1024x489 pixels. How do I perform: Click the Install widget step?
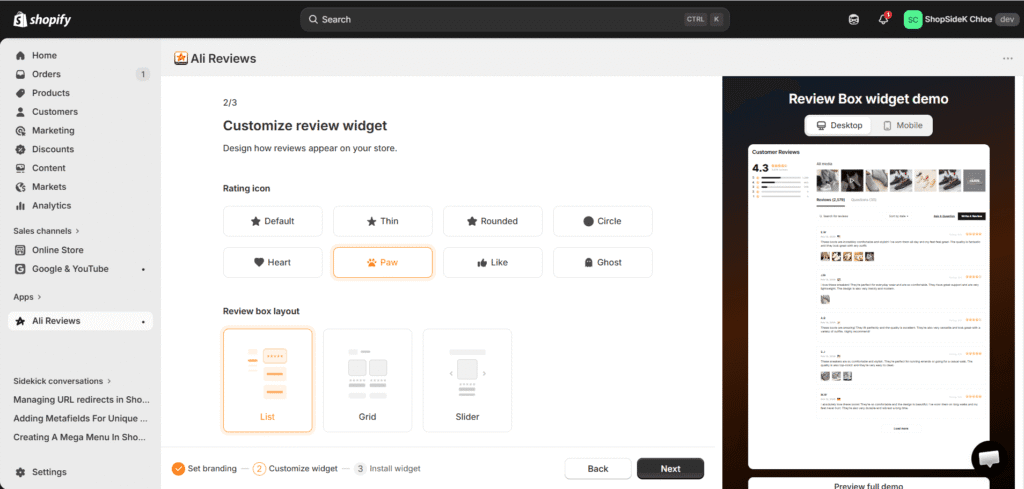(387, 469)
